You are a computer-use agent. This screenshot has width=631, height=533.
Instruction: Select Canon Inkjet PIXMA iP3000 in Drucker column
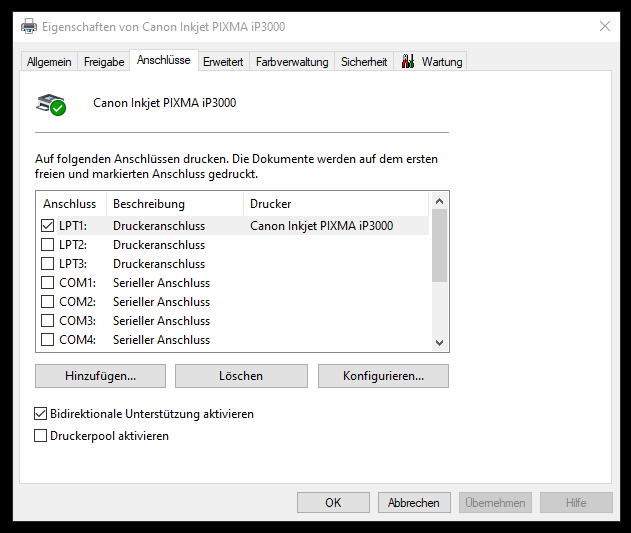click(x=322, y=226)
